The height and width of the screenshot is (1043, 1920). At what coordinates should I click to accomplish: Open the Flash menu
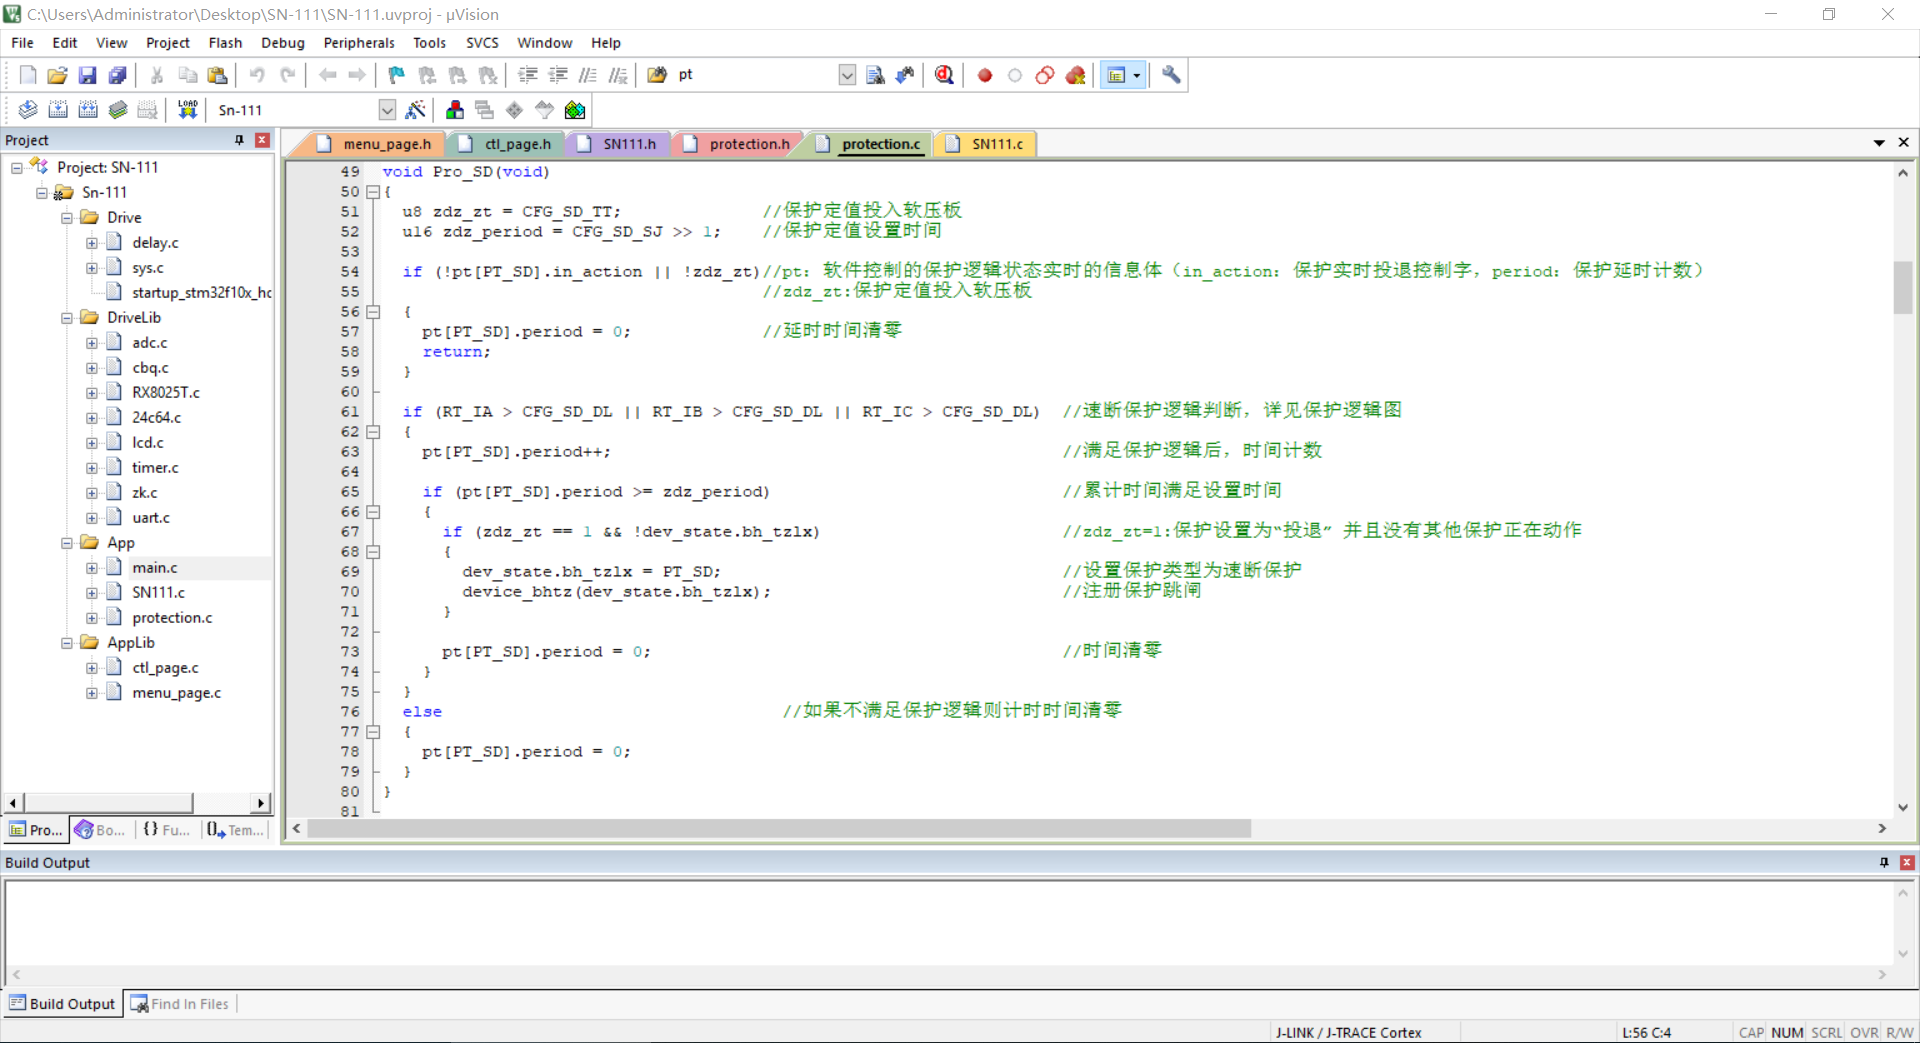(x=225, y=43)
